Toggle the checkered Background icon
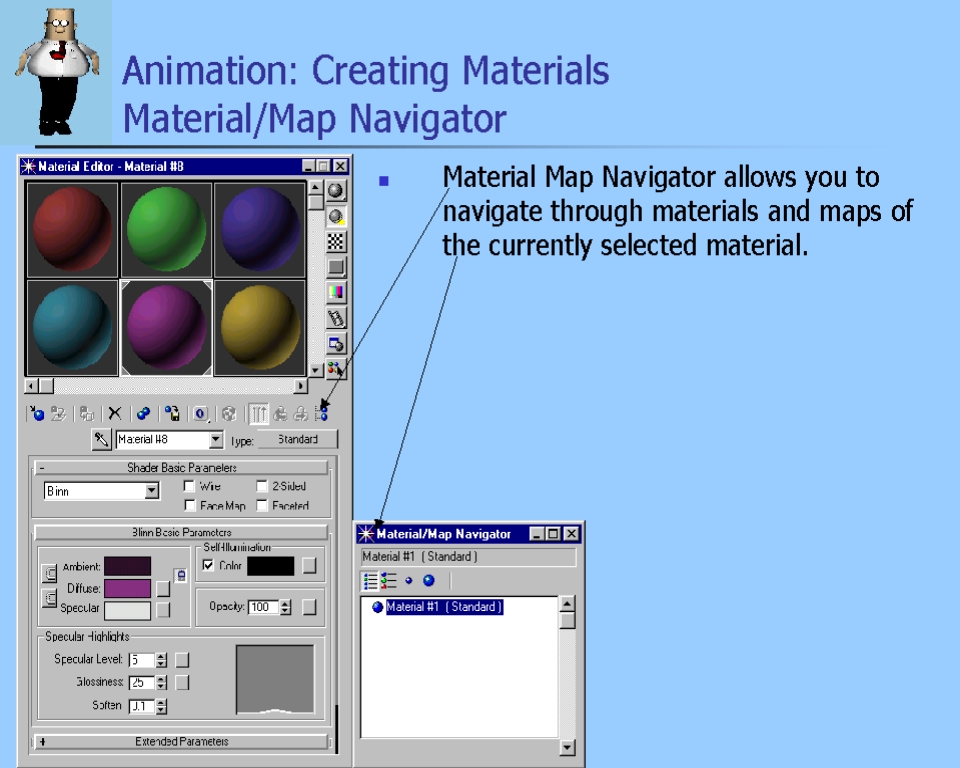The height and width of the screenshot is (768, 960). coord(336,241)
